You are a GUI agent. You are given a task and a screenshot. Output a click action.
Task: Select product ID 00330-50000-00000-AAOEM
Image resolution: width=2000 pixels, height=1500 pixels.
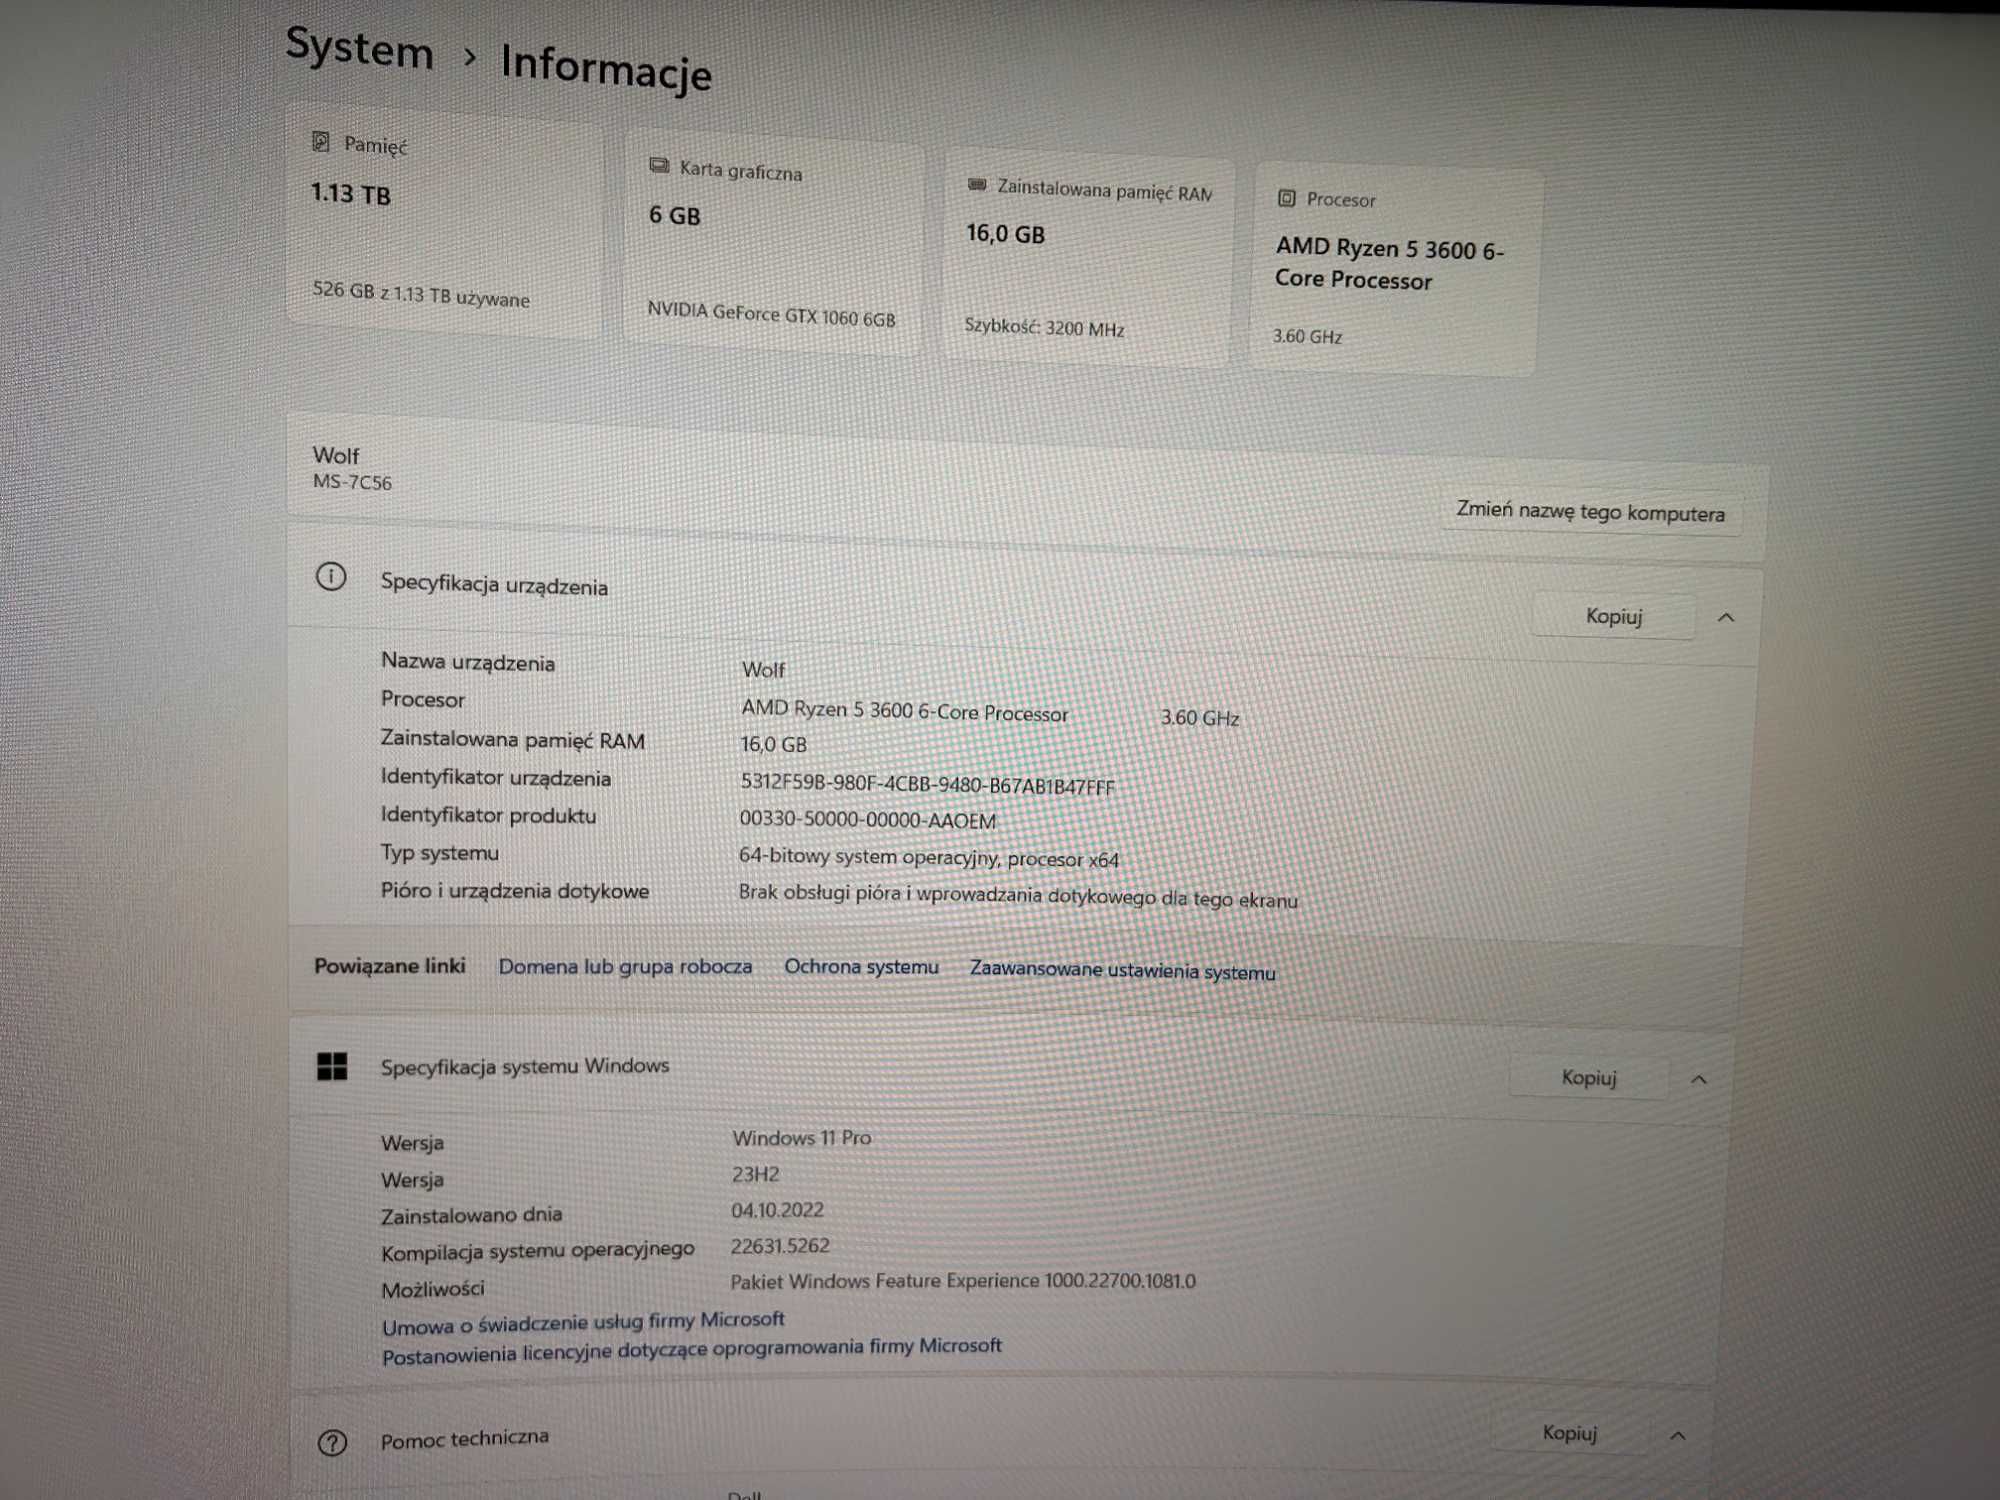867,820
